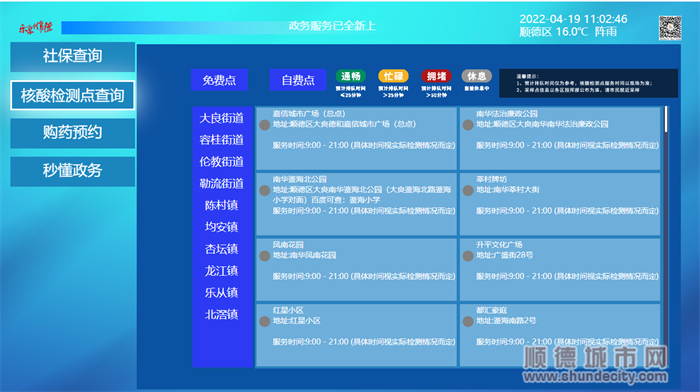Click the 南华法治廉政公园 site name

pos(507,114)
